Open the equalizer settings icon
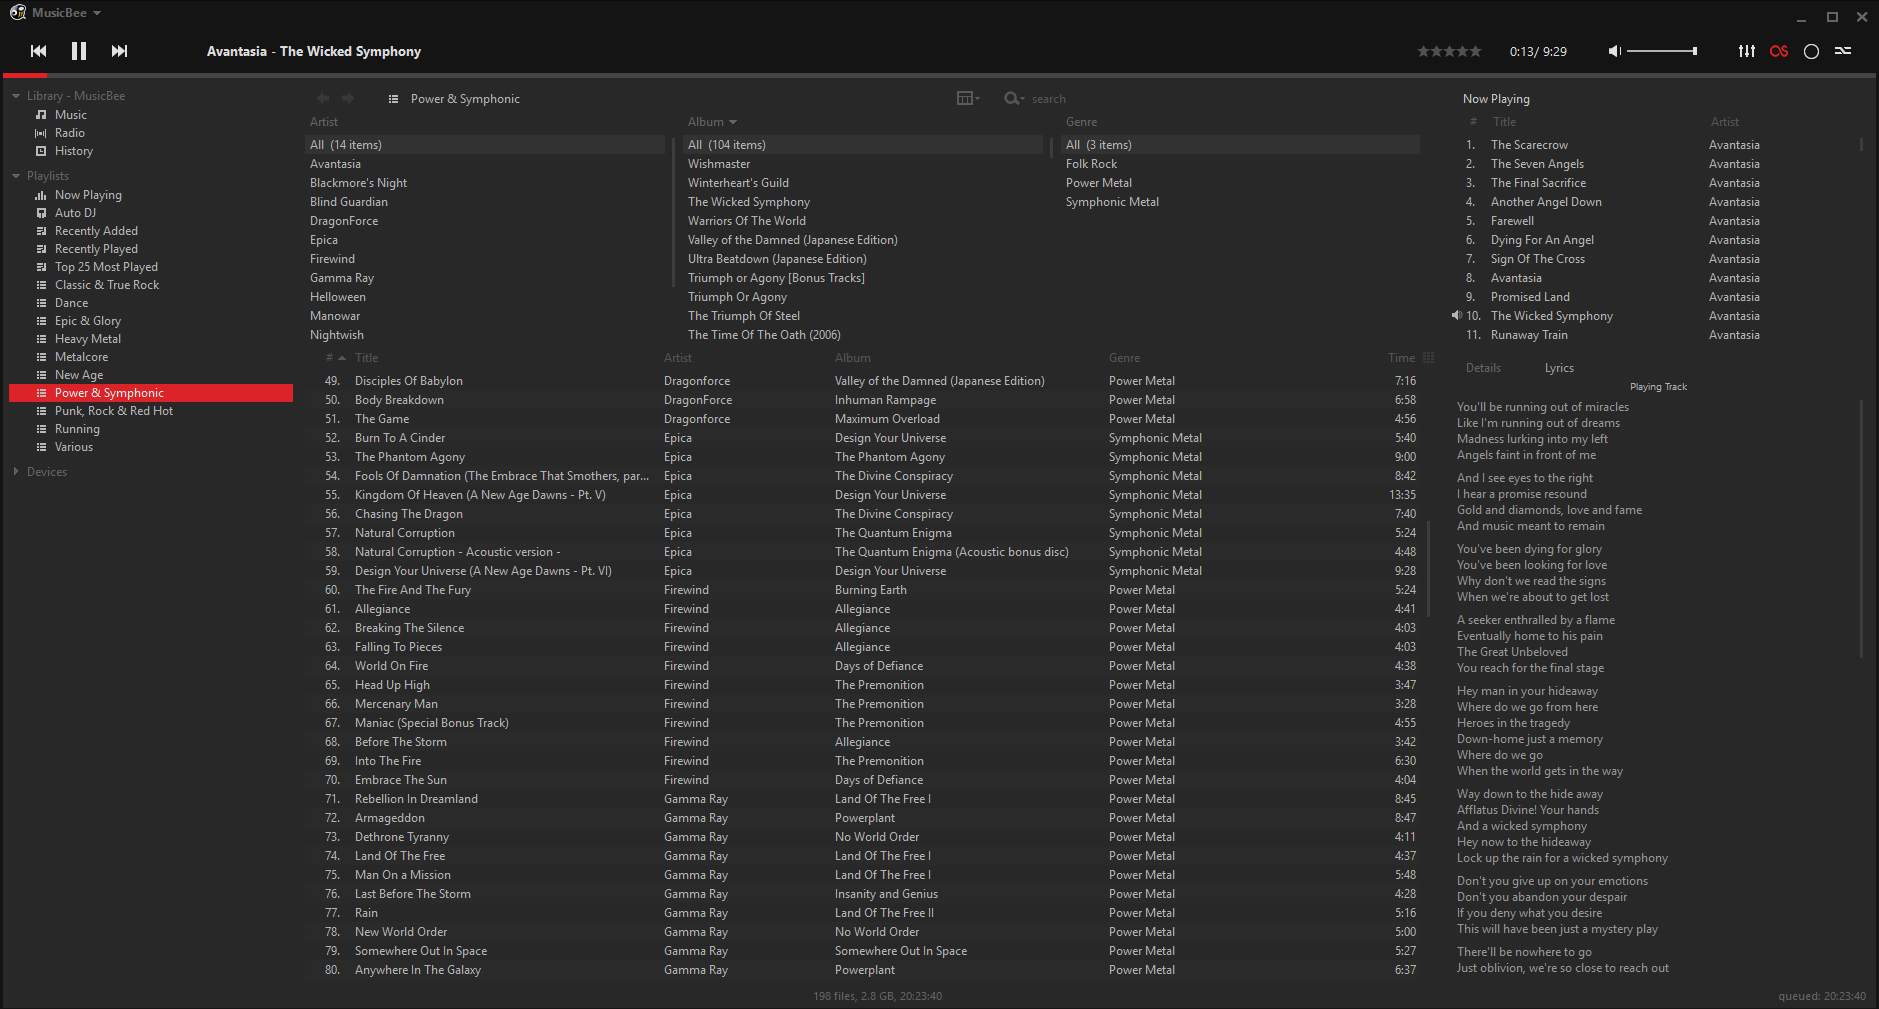 click(1747, 51)
